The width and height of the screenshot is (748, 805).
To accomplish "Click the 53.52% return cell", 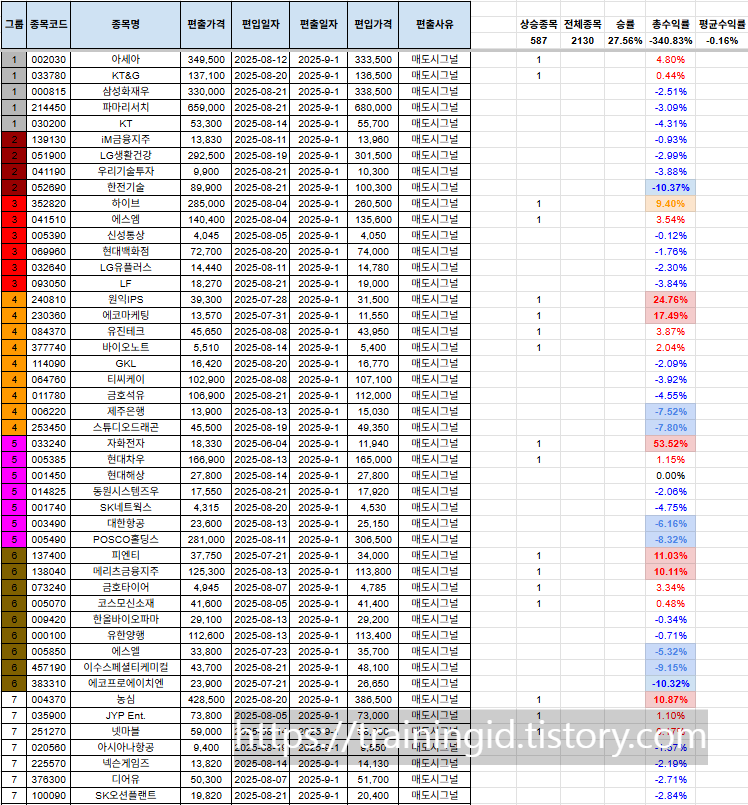I will point(670,444).
